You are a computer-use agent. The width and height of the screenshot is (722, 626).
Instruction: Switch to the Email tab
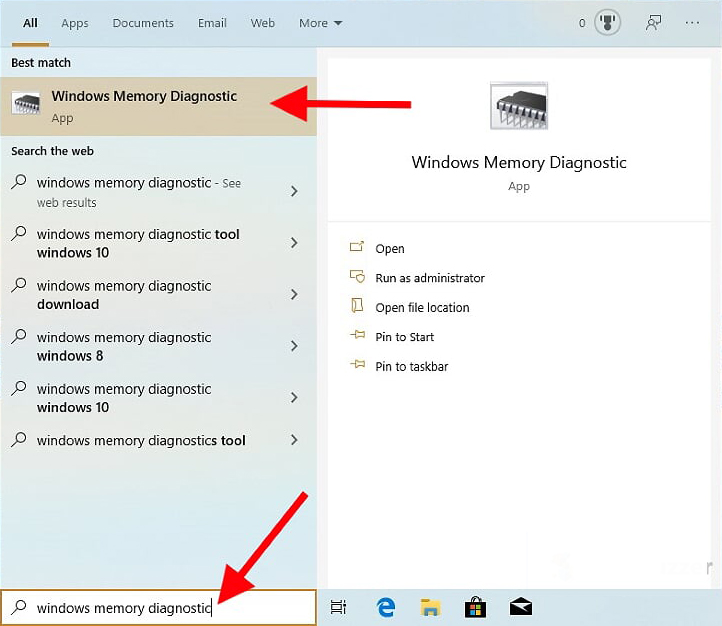point(212,23)
